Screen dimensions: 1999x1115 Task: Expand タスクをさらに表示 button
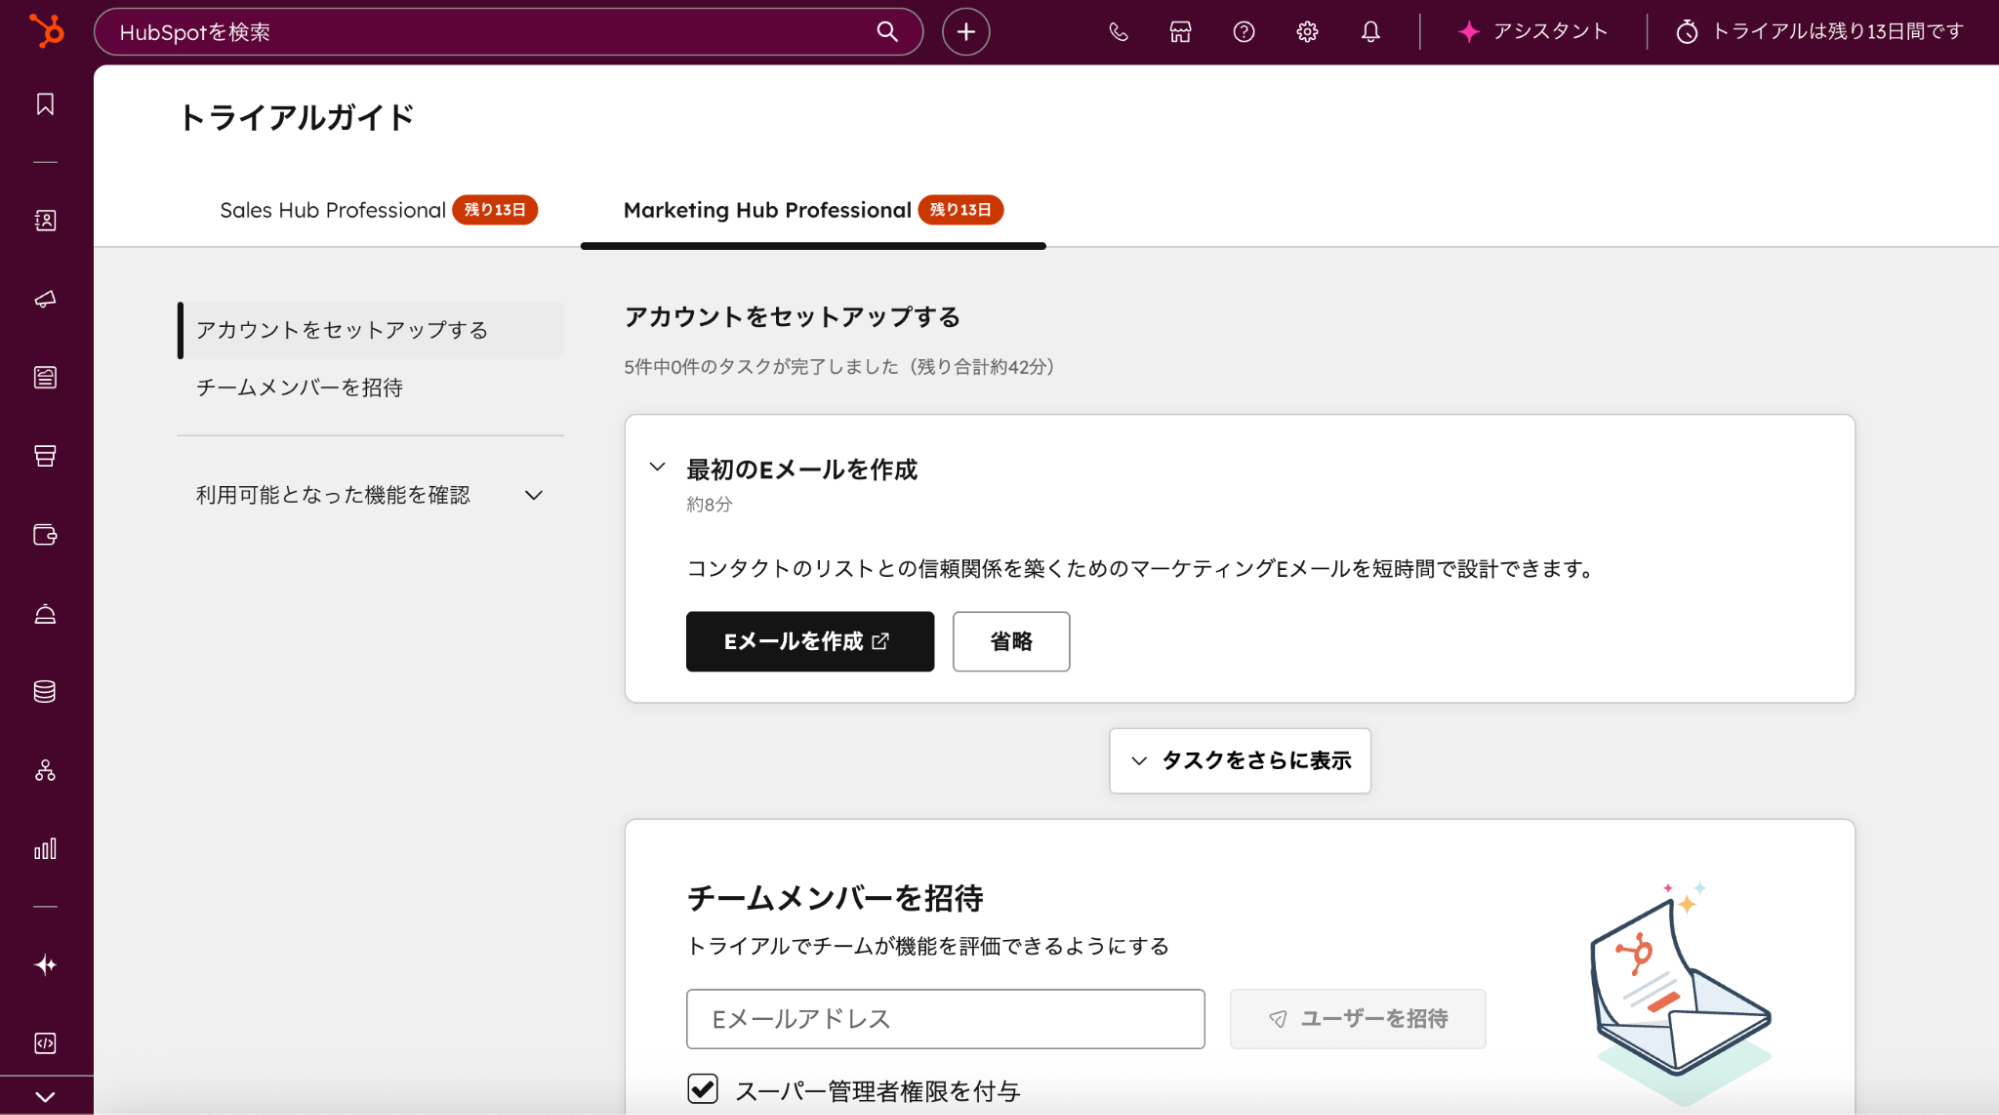[x=1239, y=761]
